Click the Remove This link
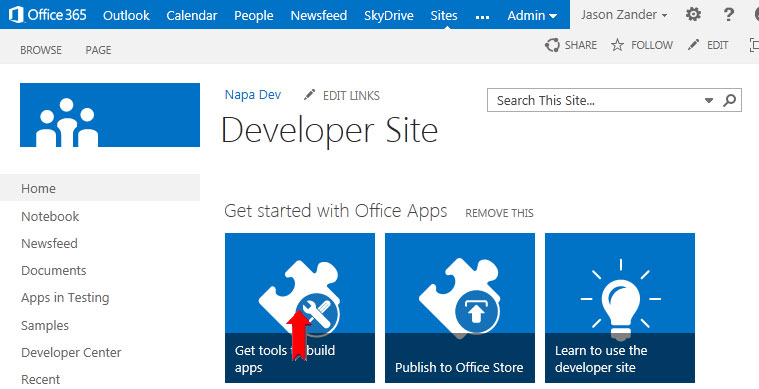 [x=499, y=213]
